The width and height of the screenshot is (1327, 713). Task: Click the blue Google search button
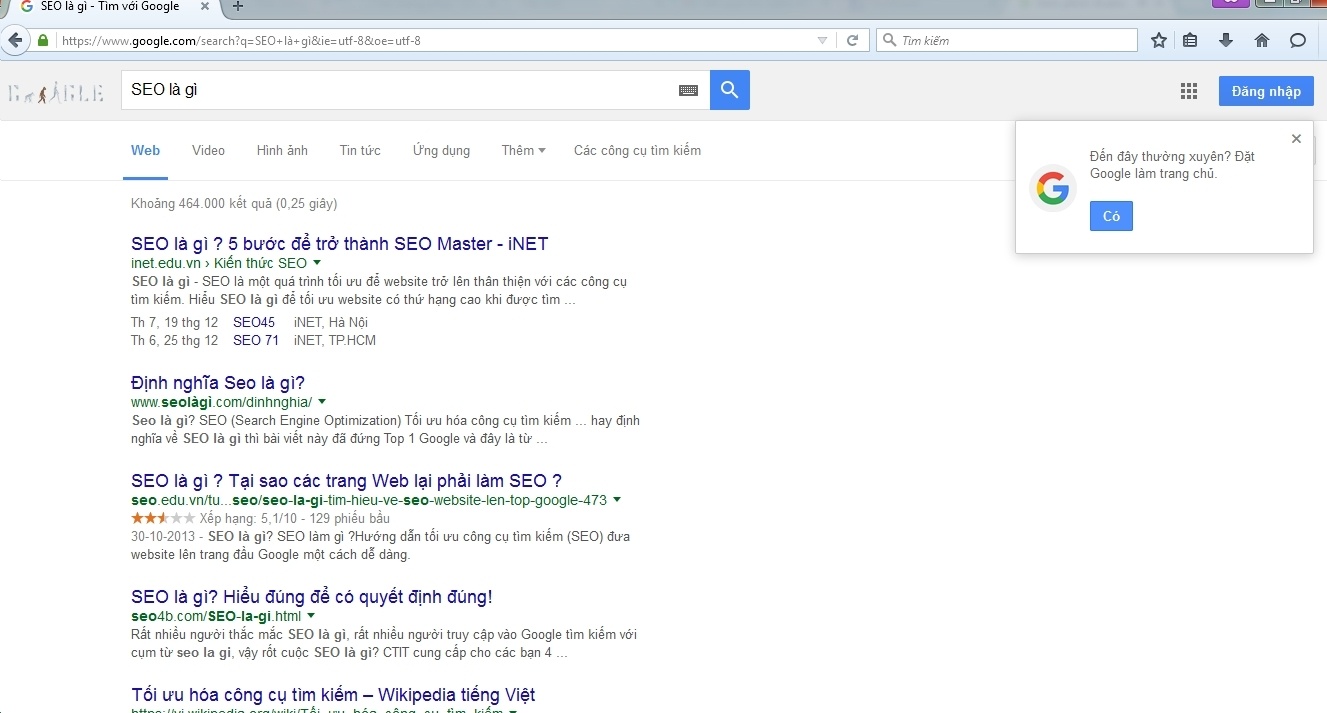click(x=730, y=90)
